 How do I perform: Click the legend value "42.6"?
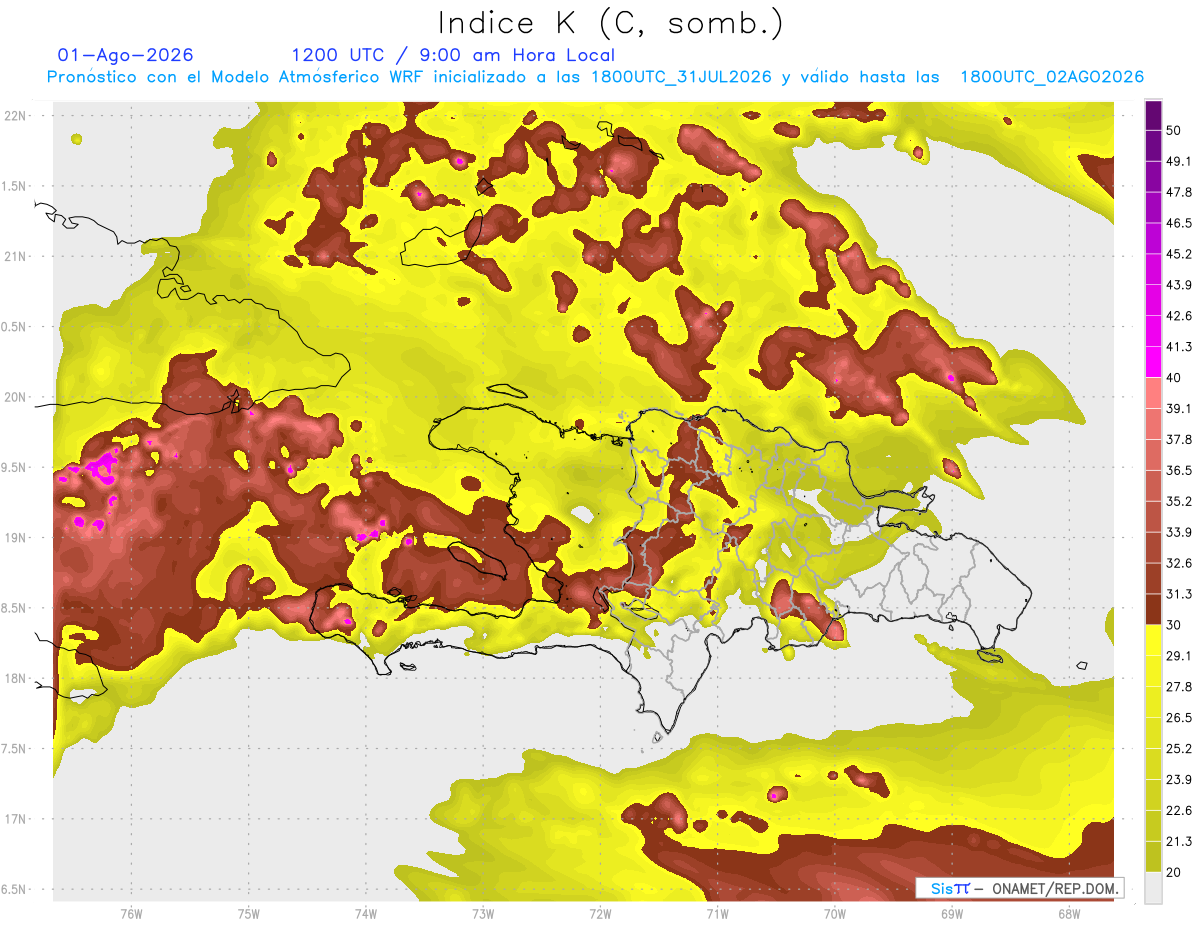(1179, 316)
